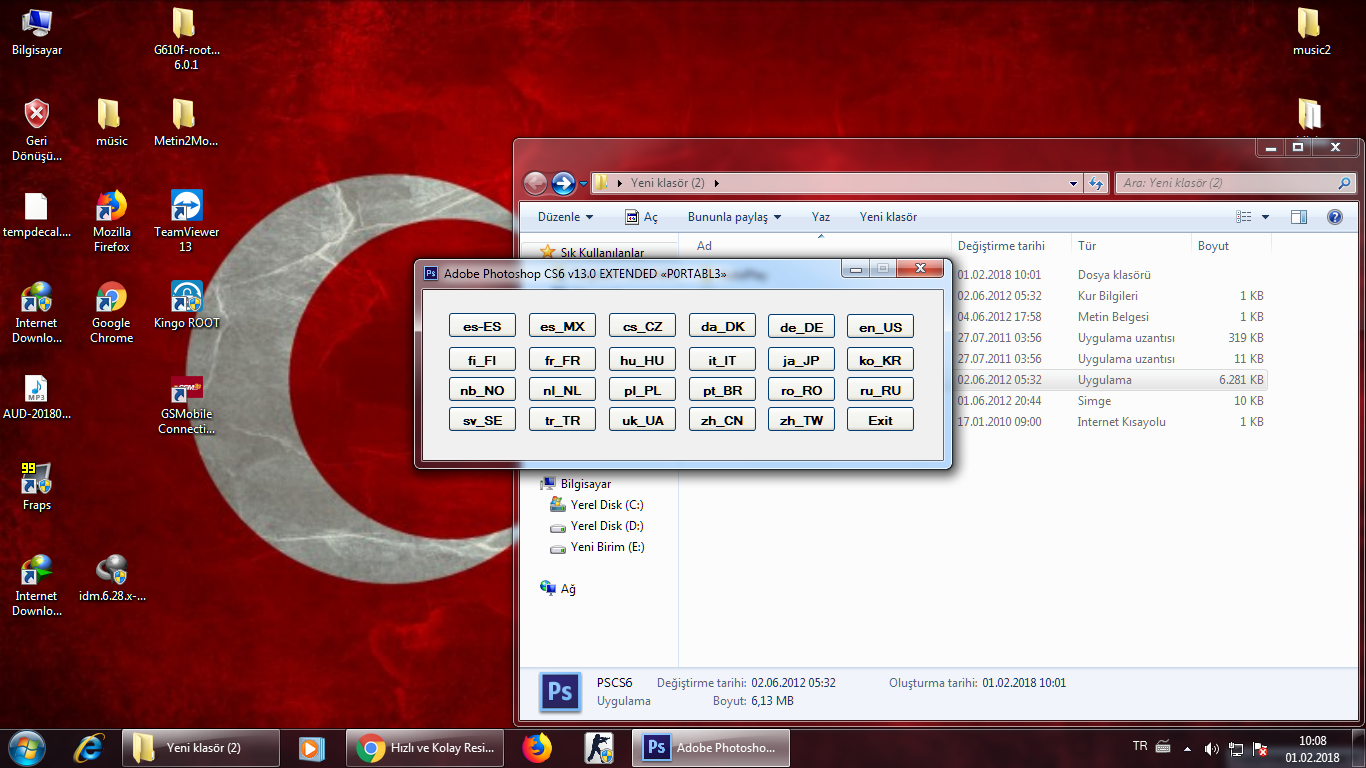The width and height of the screenshot is (1366, 768).
Task: Launch Internet Explorer from taskbar
Action: [89, 747]
